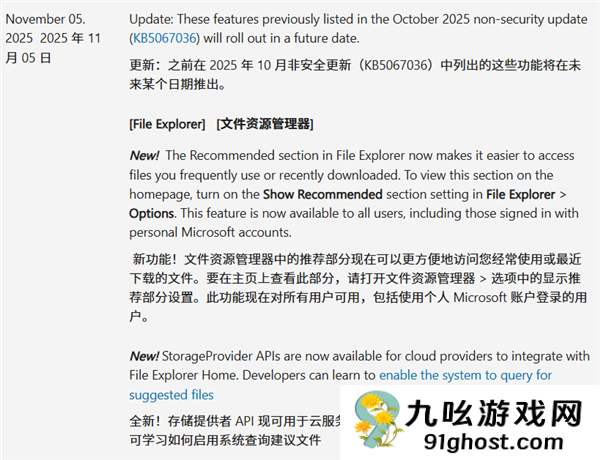The height and width of the screenshot is (460, 600).
Task: Click the '[文件资源管理器]' heading
Action: click(265, 124)
